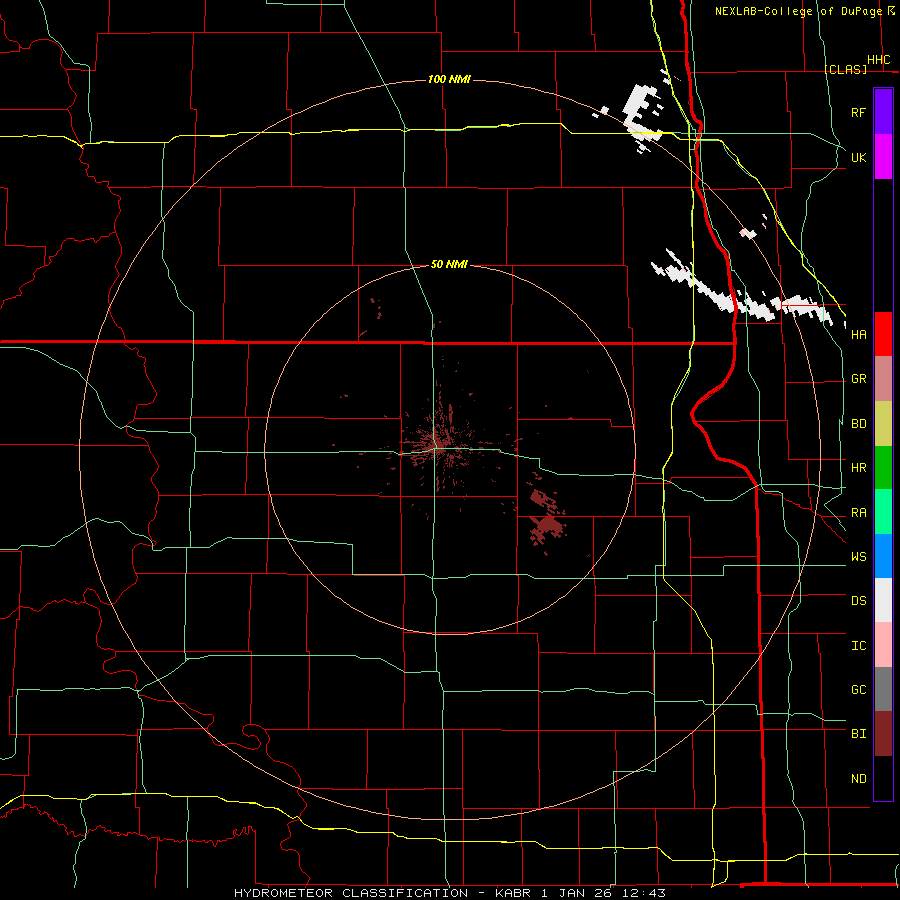Click the magenta UK legend color swatch
Image resolution: width=900 pixels, height=900 pixels.
pos(883,157)
